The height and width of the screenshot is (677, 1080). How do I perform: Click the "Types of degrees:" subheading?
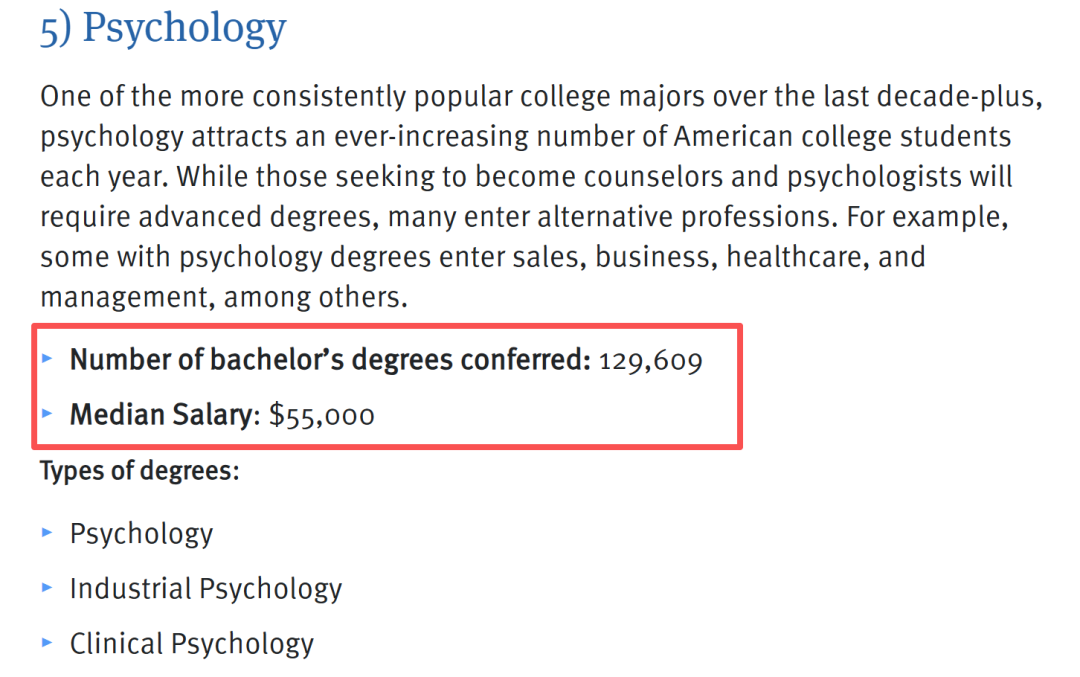pos(139,470)
